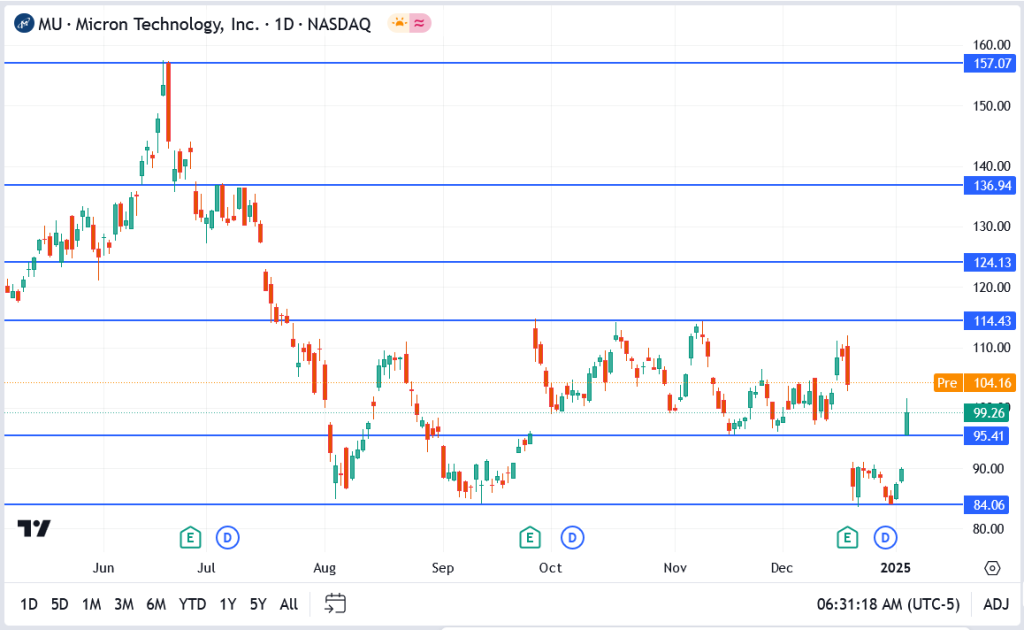Open the go-to-date calendar icon
This screenshot has width=1024, height=630.
(x=335, y=603)
